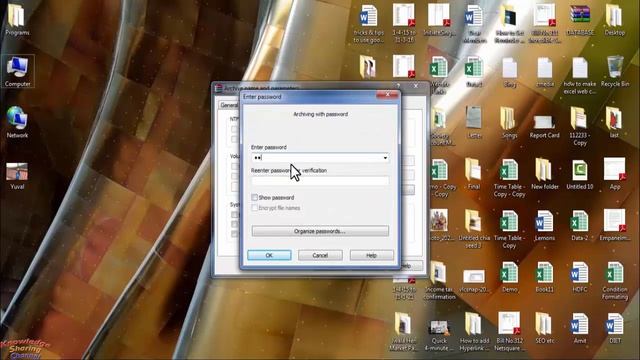Image resolution: width=640 pixels, height=360 pixels.
Task: Open the Songs folder
Action: [509, 122]
